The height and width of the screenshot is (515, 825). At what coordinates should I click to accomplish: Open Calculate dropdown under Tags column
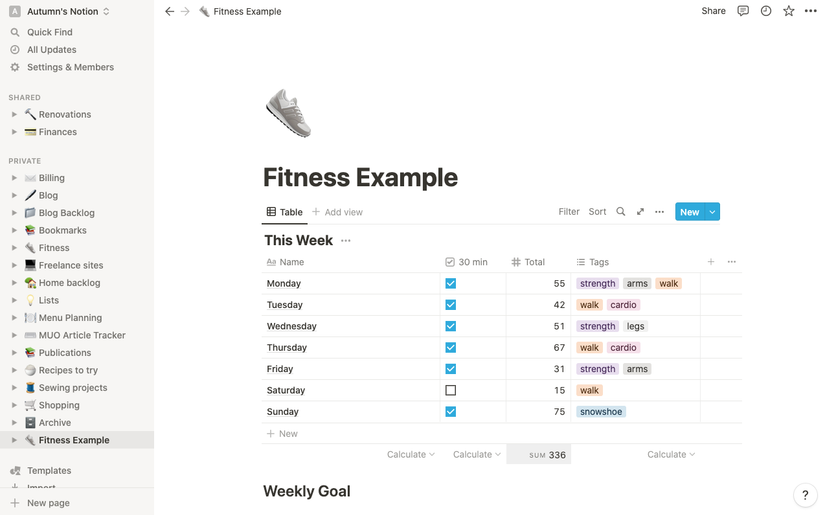[x=670, y=454]
